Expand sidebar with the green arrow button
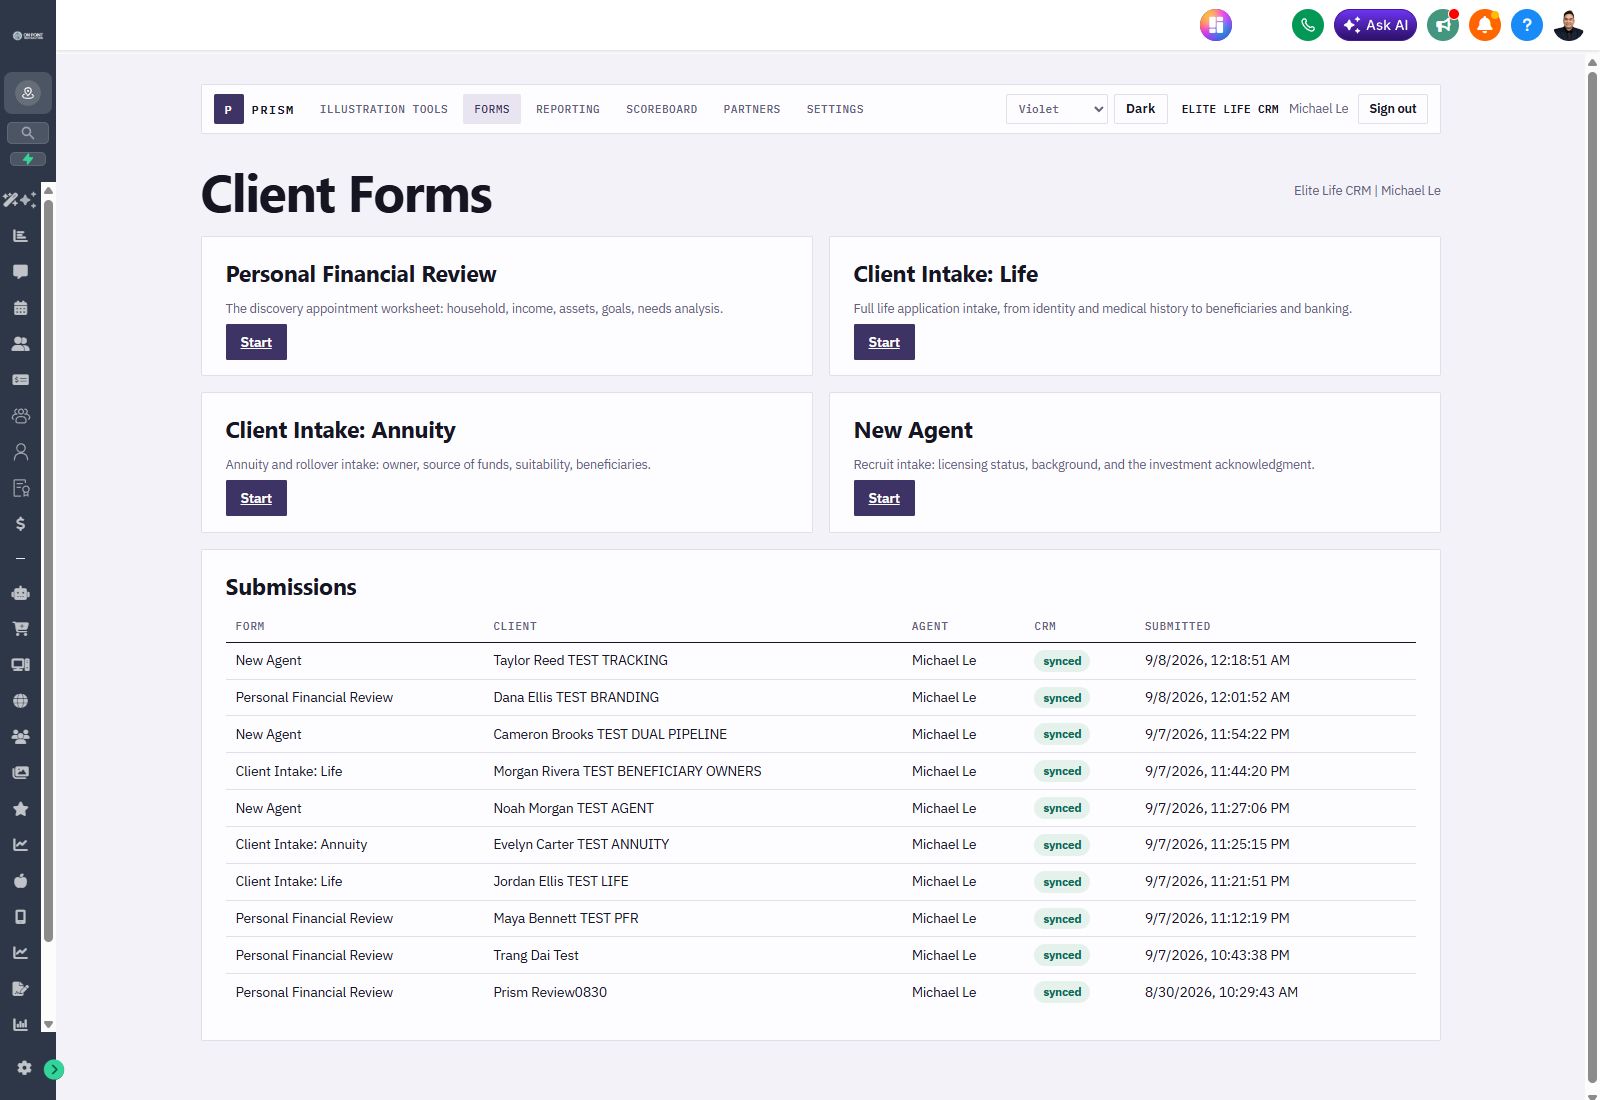 [54, 1070]
